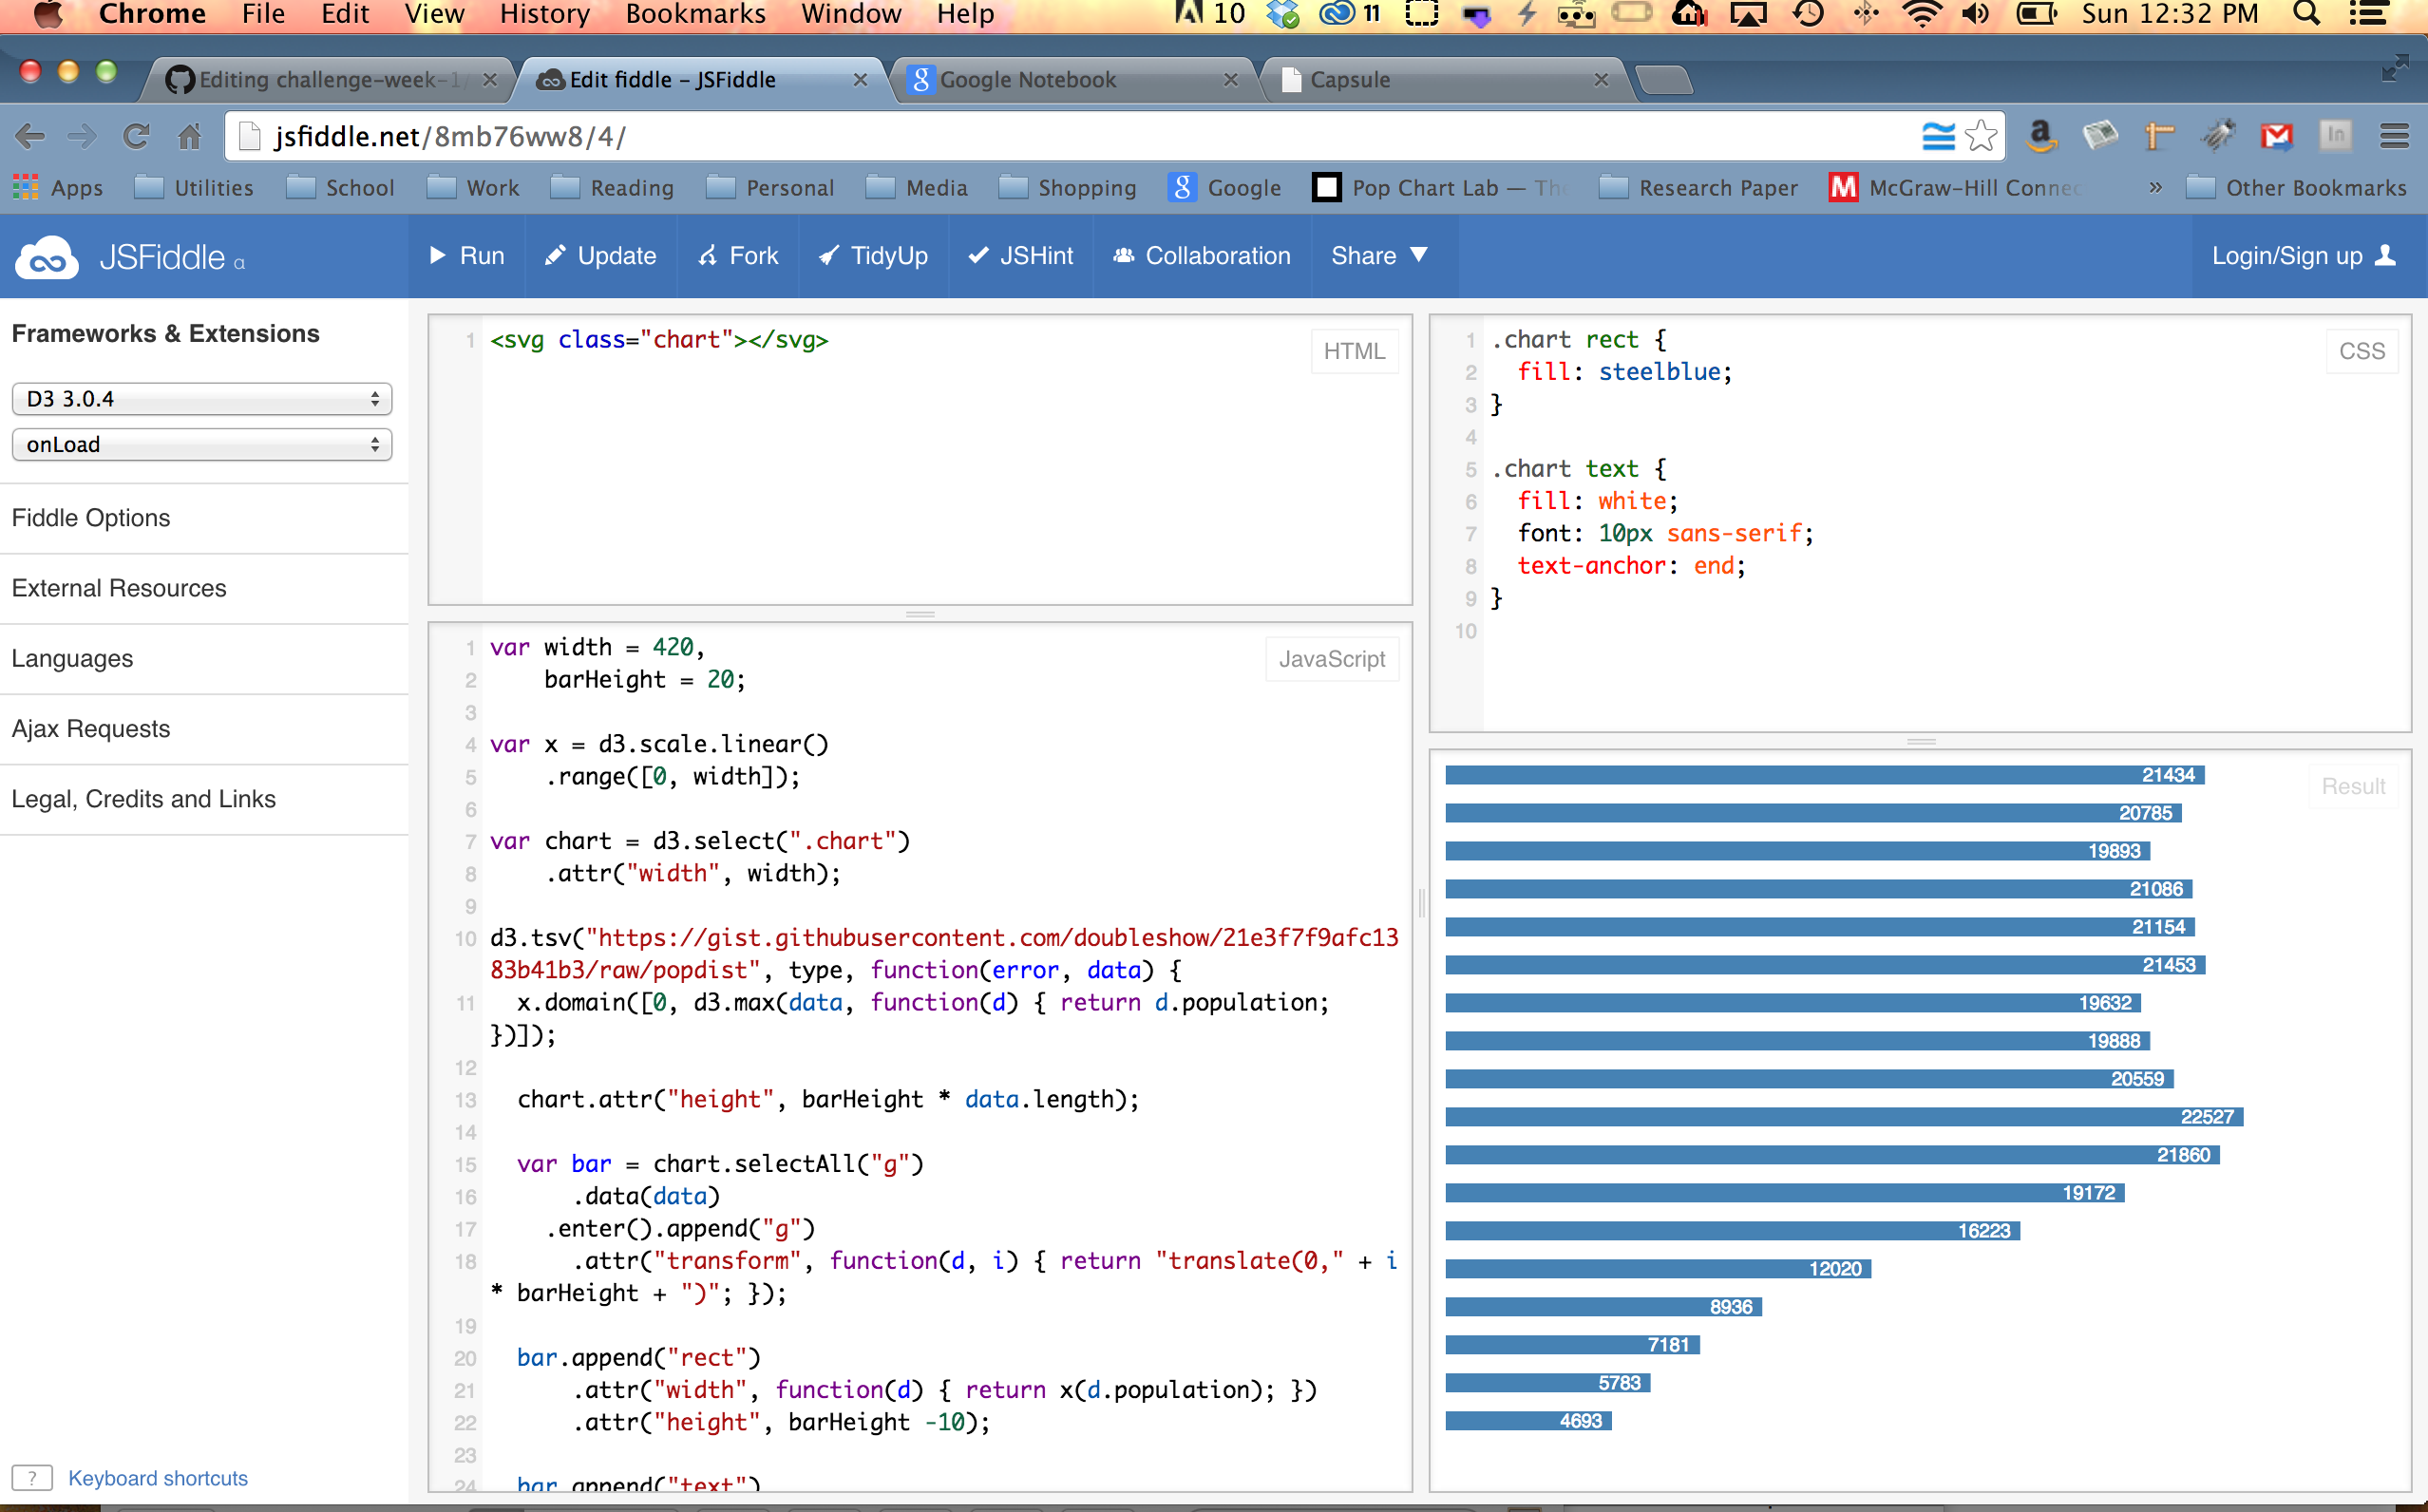Bookmark this page with the star
The image size is (2428, 1512).
(x=1981, y=136)
